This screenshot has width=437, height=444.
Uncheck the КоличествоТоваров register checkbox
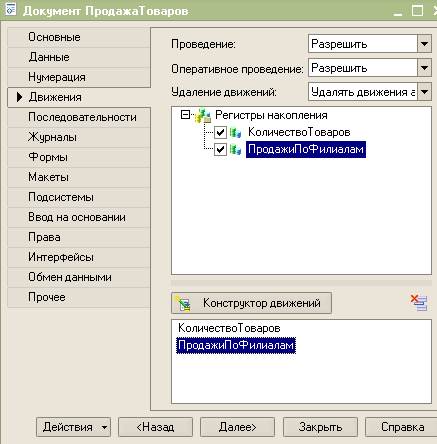point(220,132)
